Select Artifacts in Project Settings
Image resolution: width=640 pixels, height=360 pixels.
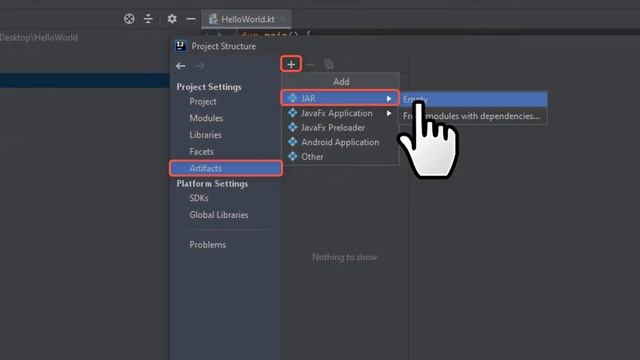[226, 168]
